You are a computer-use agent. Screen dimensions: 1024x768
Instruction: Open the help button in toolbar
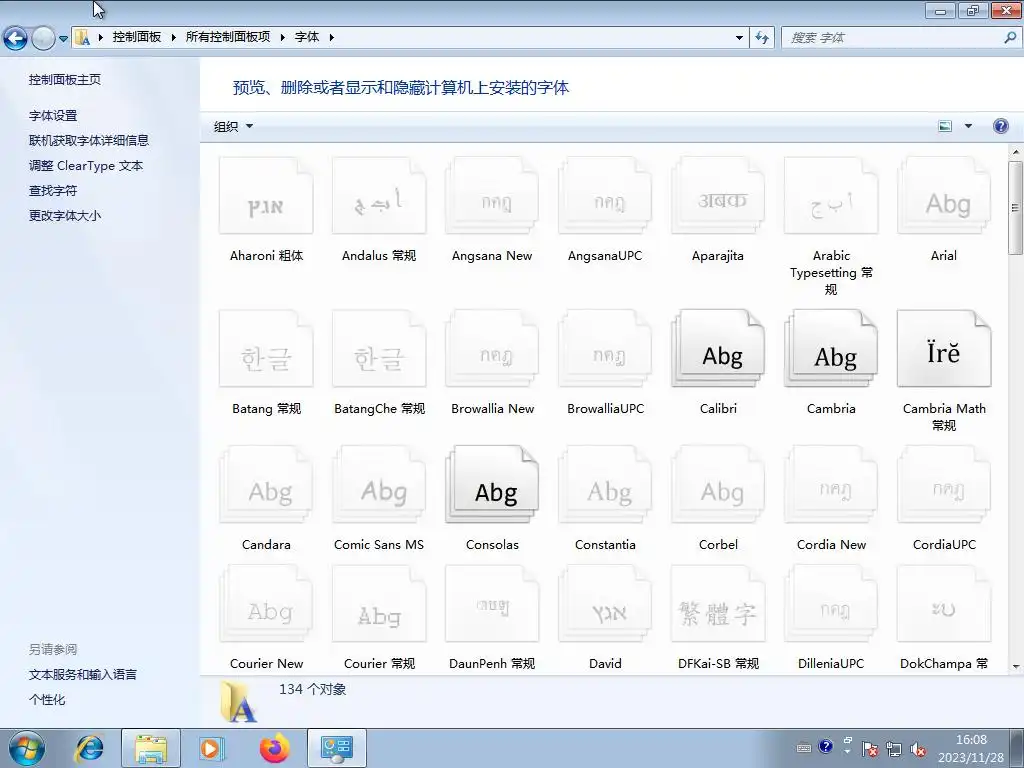[1000, 126]
